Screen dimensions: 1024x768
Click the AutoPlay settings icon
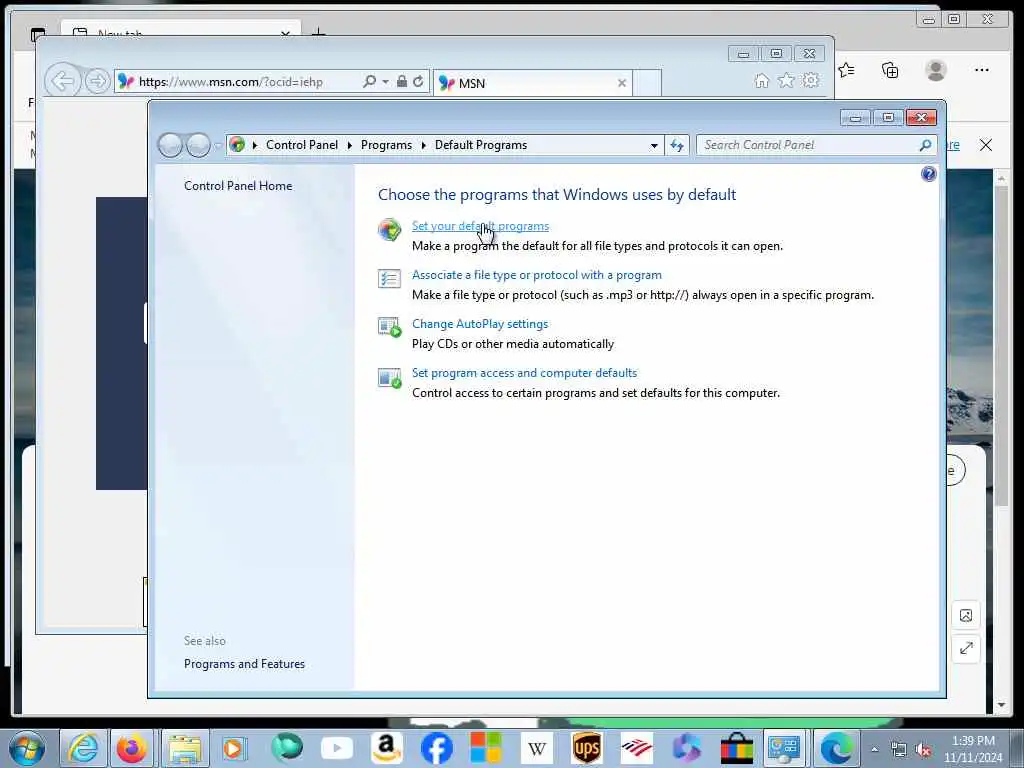[x=389, y=327]
